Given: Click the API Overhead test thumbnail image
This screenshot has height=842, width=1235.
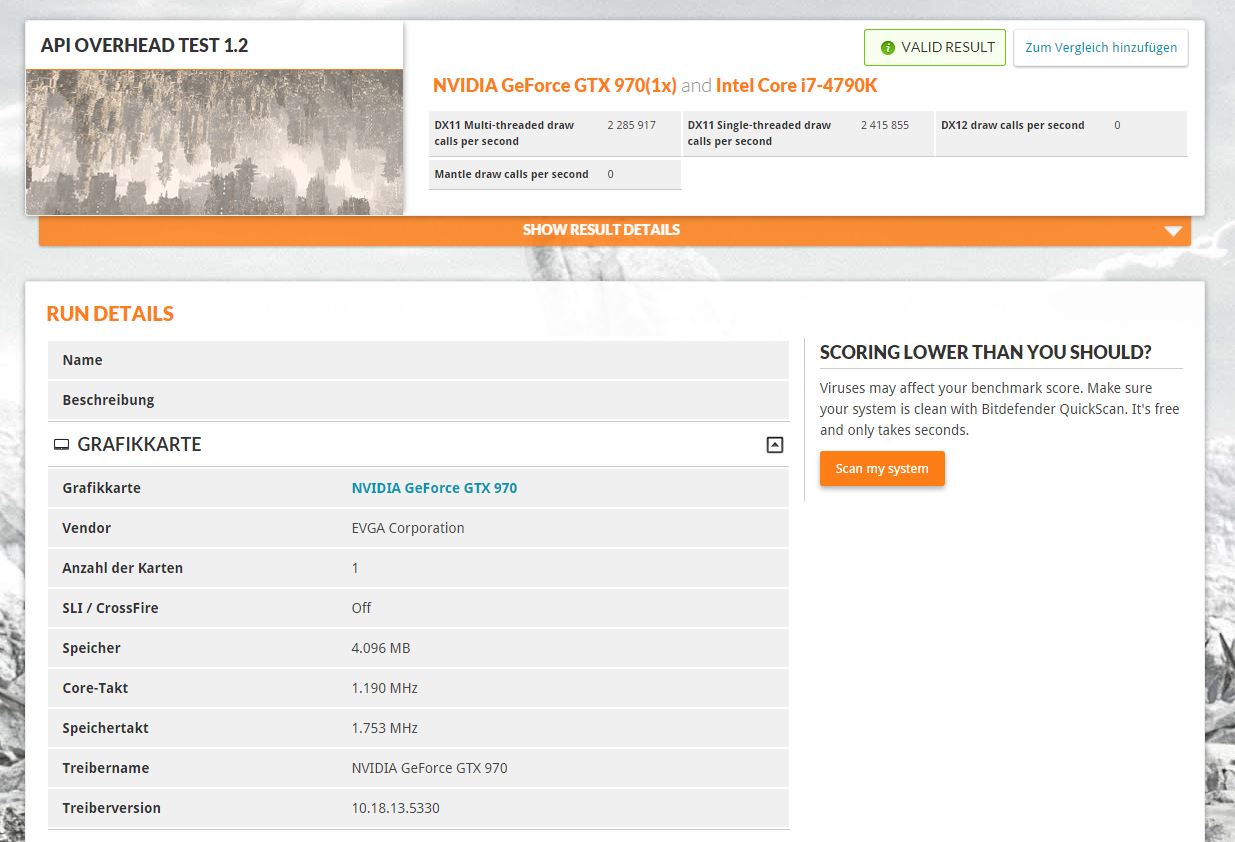Looking at the screenshot, I should pyautogui.click(x=215, y=141).
